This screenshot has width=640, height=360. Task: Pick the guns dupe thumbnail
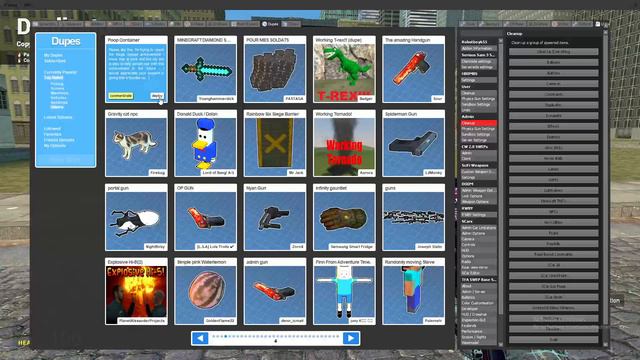413,217
